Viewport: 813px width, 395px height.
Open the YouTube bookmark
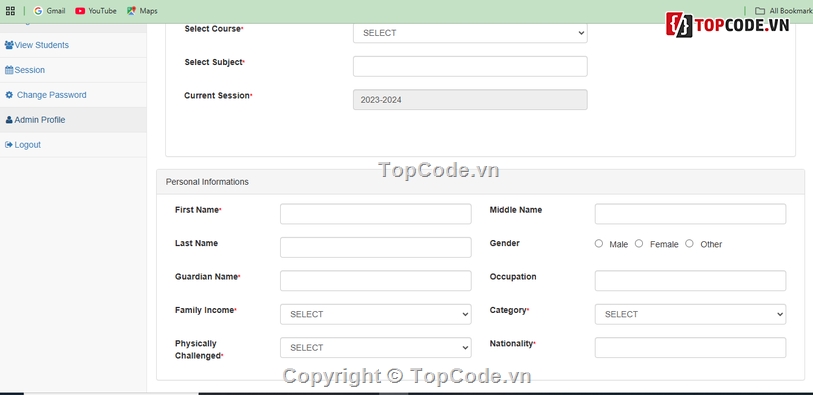click(95, 11)
